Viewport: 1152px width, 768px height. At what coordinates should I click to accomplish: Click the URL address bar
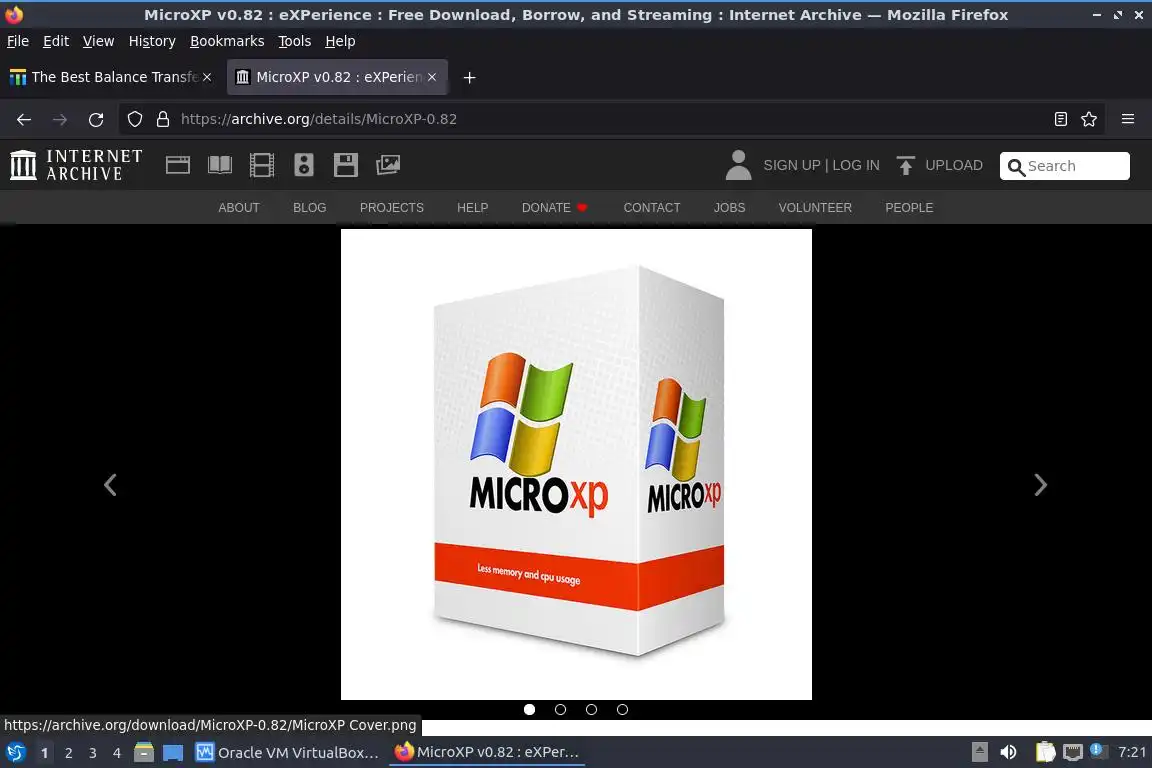610,119
